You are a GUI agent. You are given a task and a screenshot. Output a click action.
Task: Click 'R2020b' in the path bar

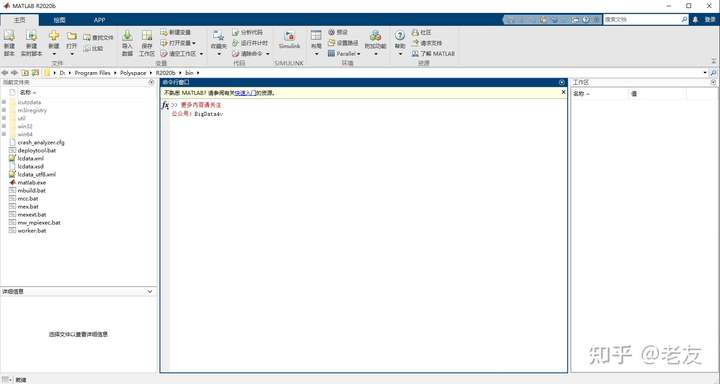pyautogui.click(x=165, y=73)
